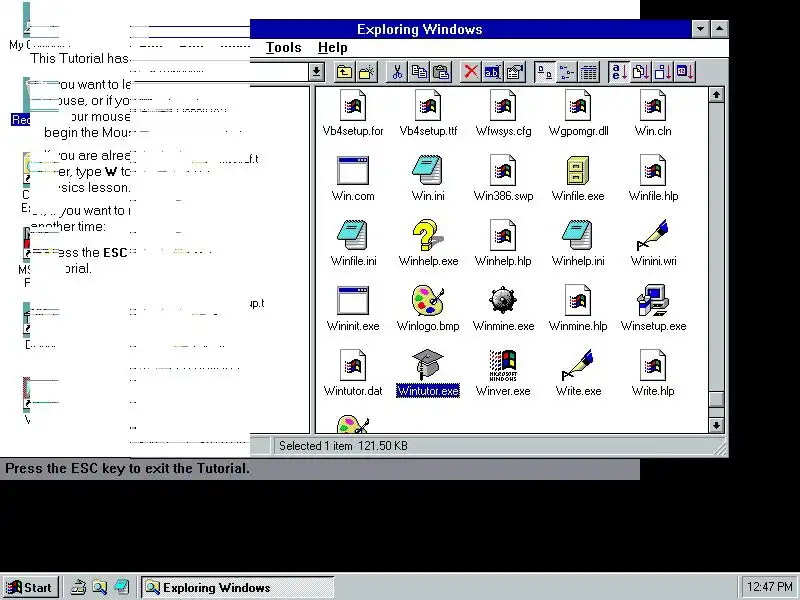This screenshot has width=800, height=600.
Task: Select the Winmine.exe minesweeper icon
Action: pyautogui.click(x=503, y=309)
